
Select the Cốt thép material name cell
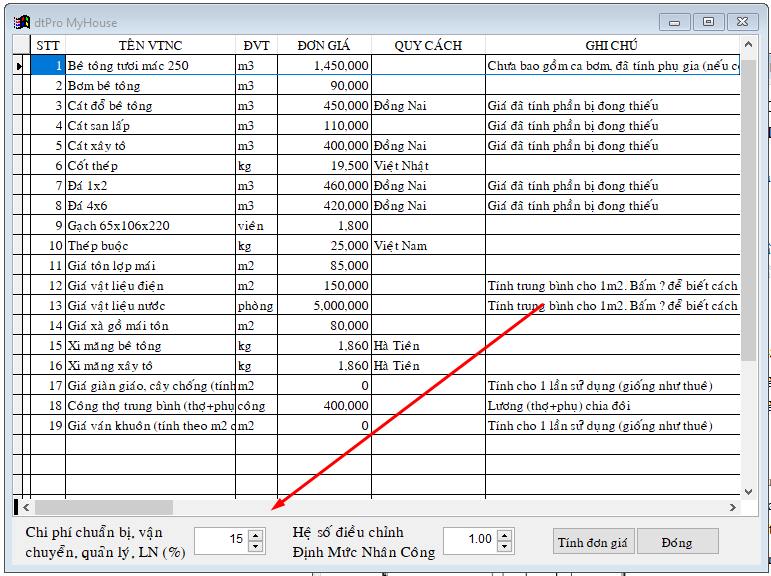[150, 166]
